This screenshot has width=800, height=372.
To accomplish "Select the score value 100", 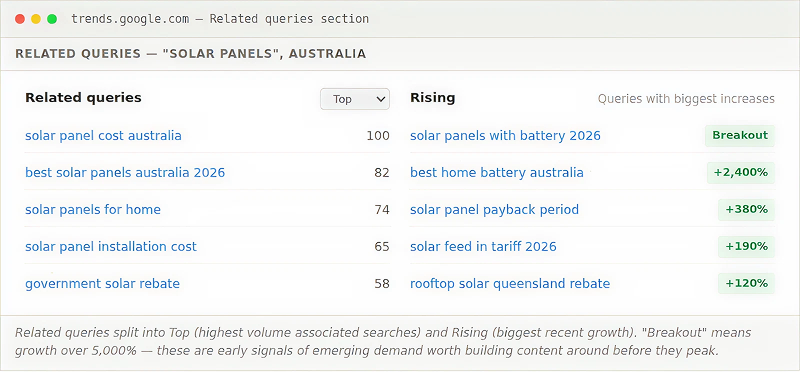I will coord(378,136).
